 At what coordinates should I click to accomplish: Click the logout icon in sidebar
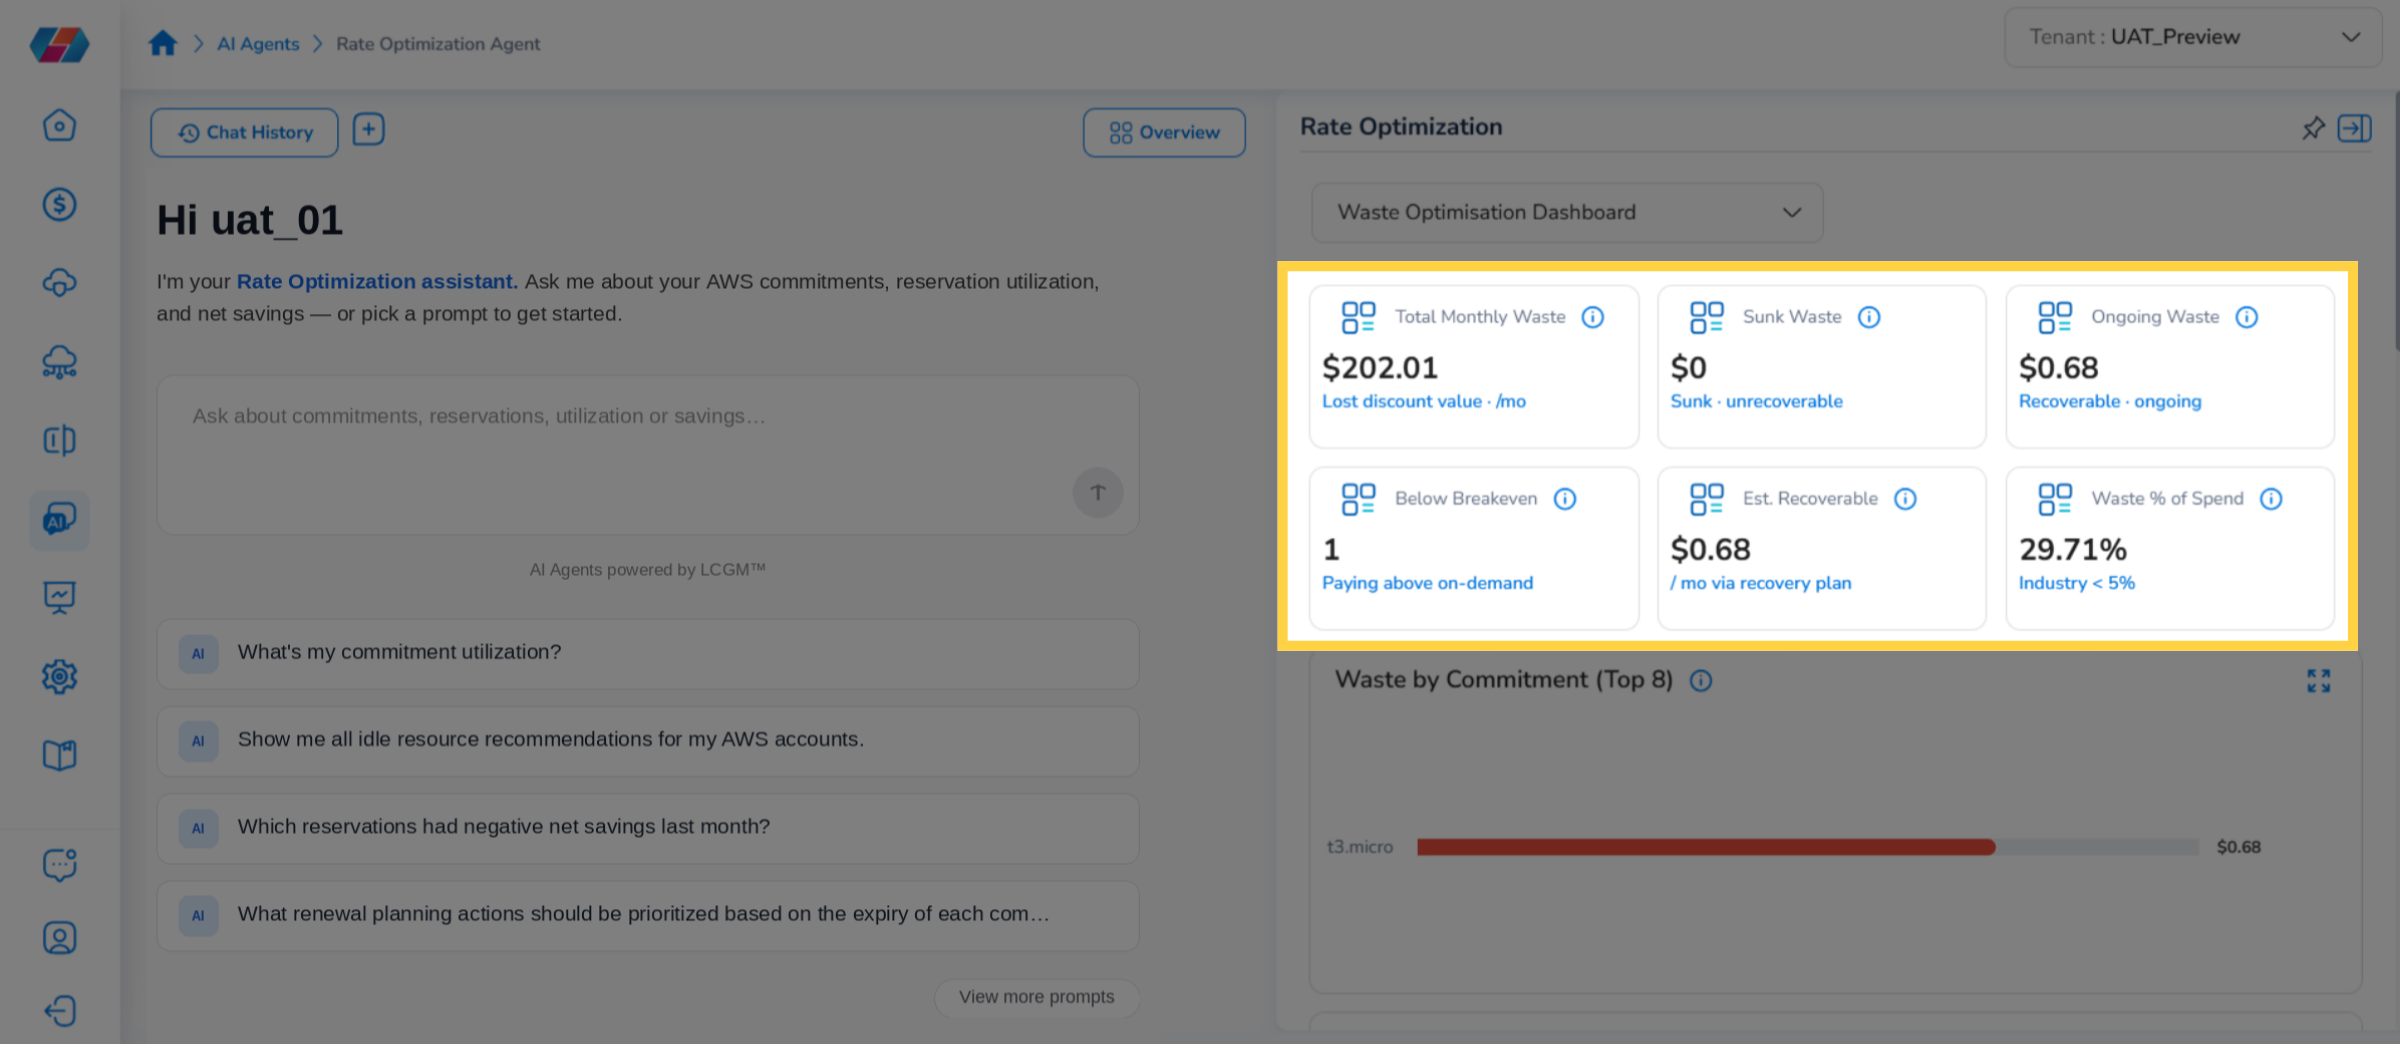[60, 1010]
